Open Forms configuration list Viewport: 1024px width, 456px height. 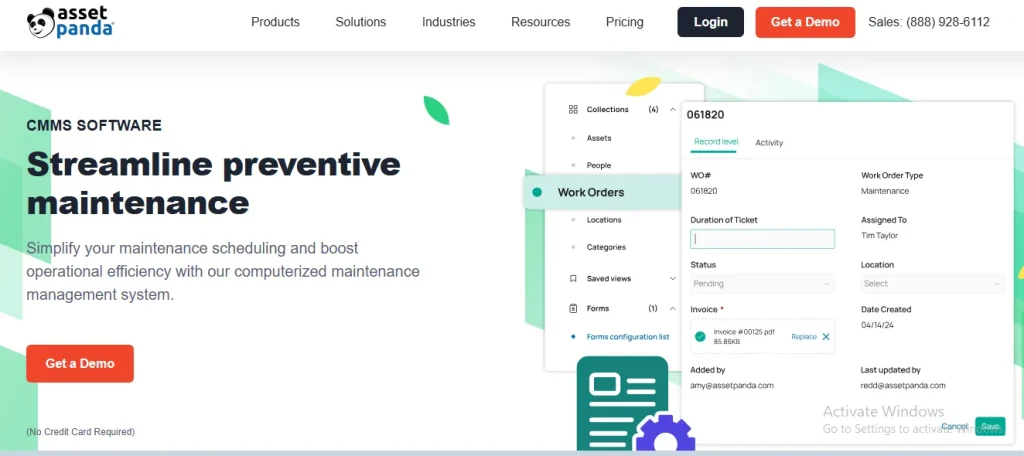coord(628,337)
